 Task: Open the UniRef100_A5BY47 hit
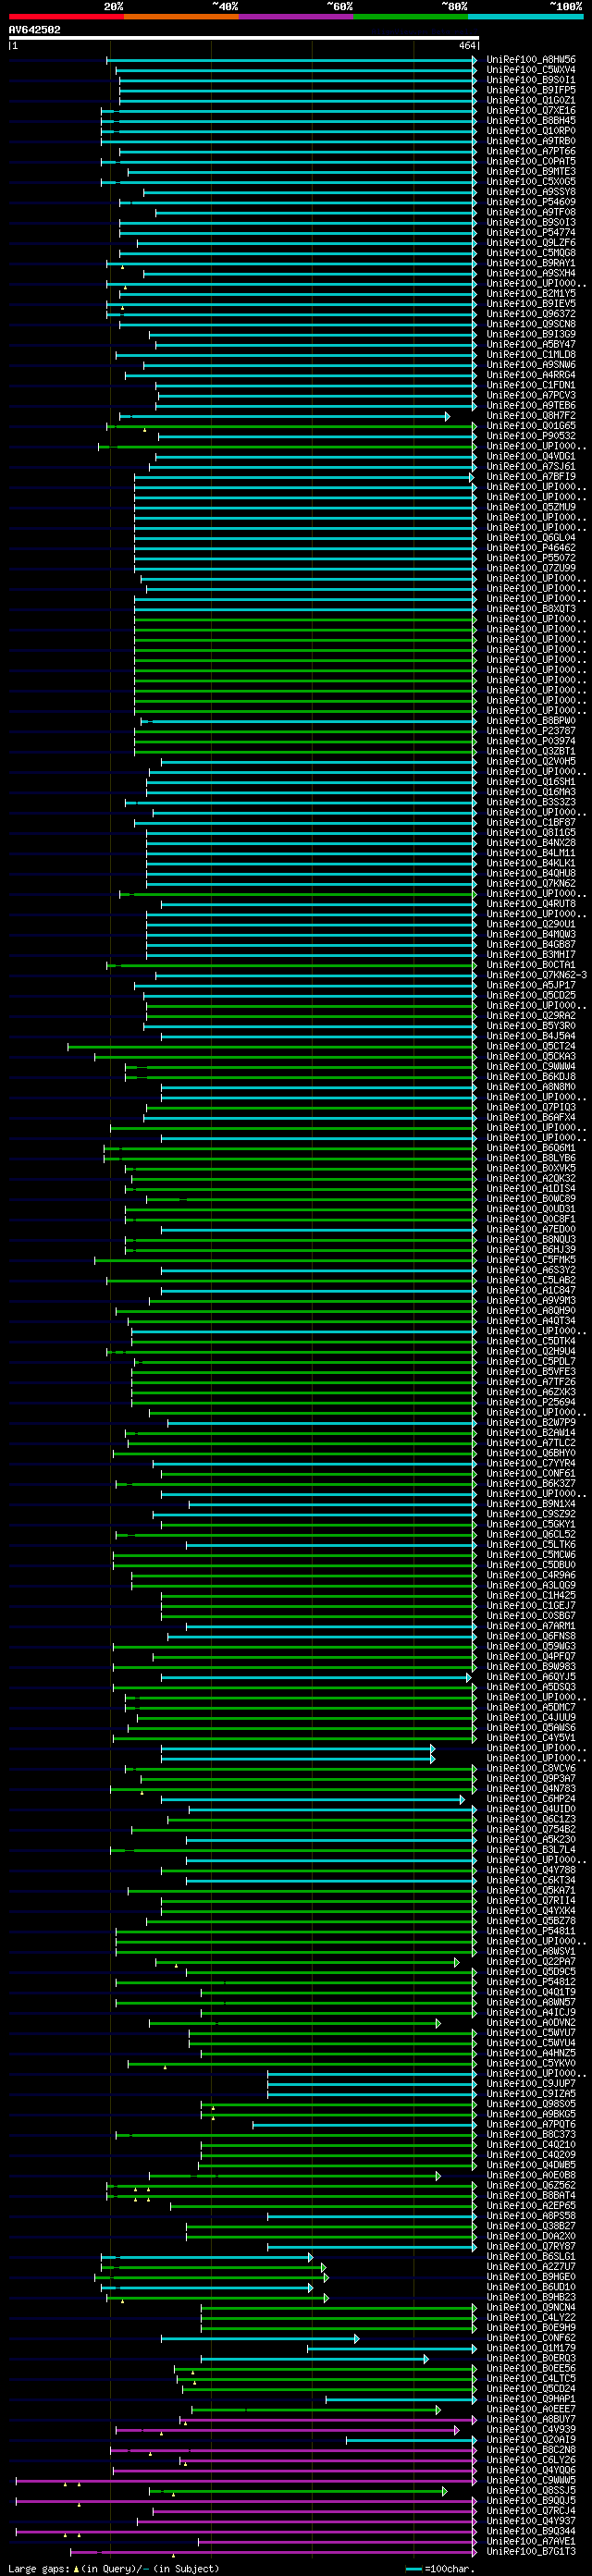coord(531,345)
